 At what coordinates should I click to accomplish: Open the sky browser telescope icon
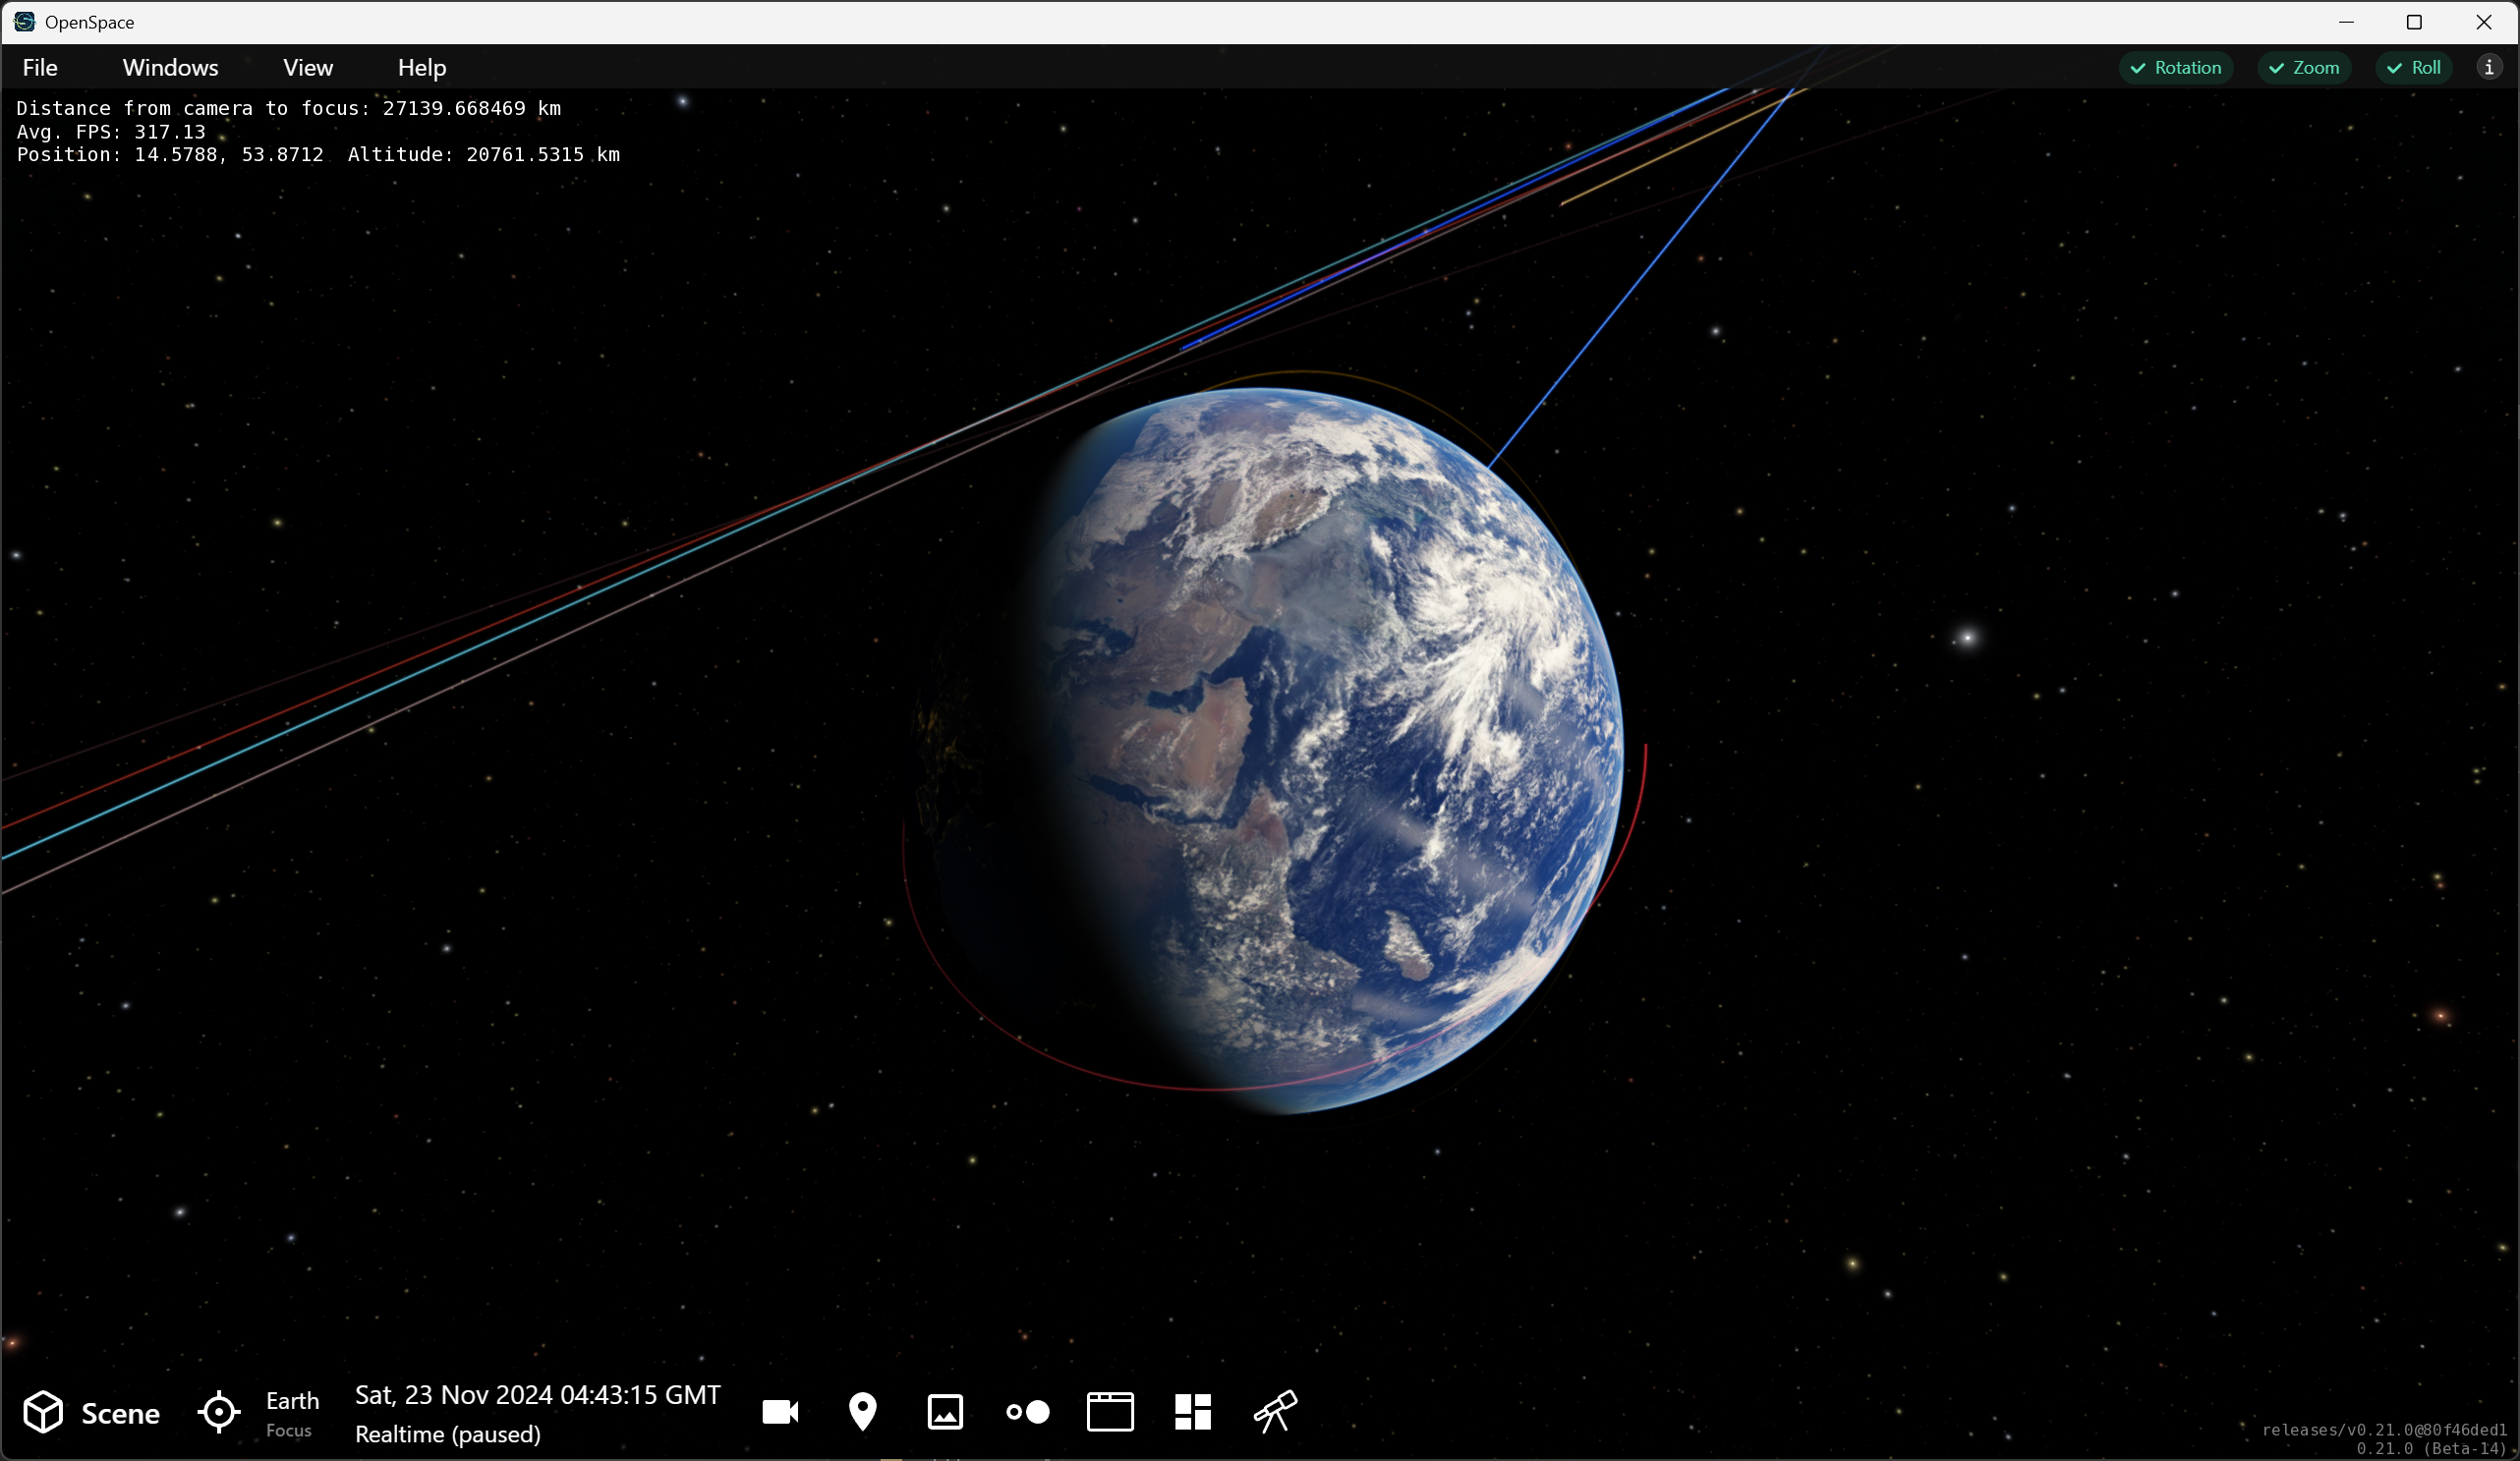pyautogui.click(x=1275, y=1412)
